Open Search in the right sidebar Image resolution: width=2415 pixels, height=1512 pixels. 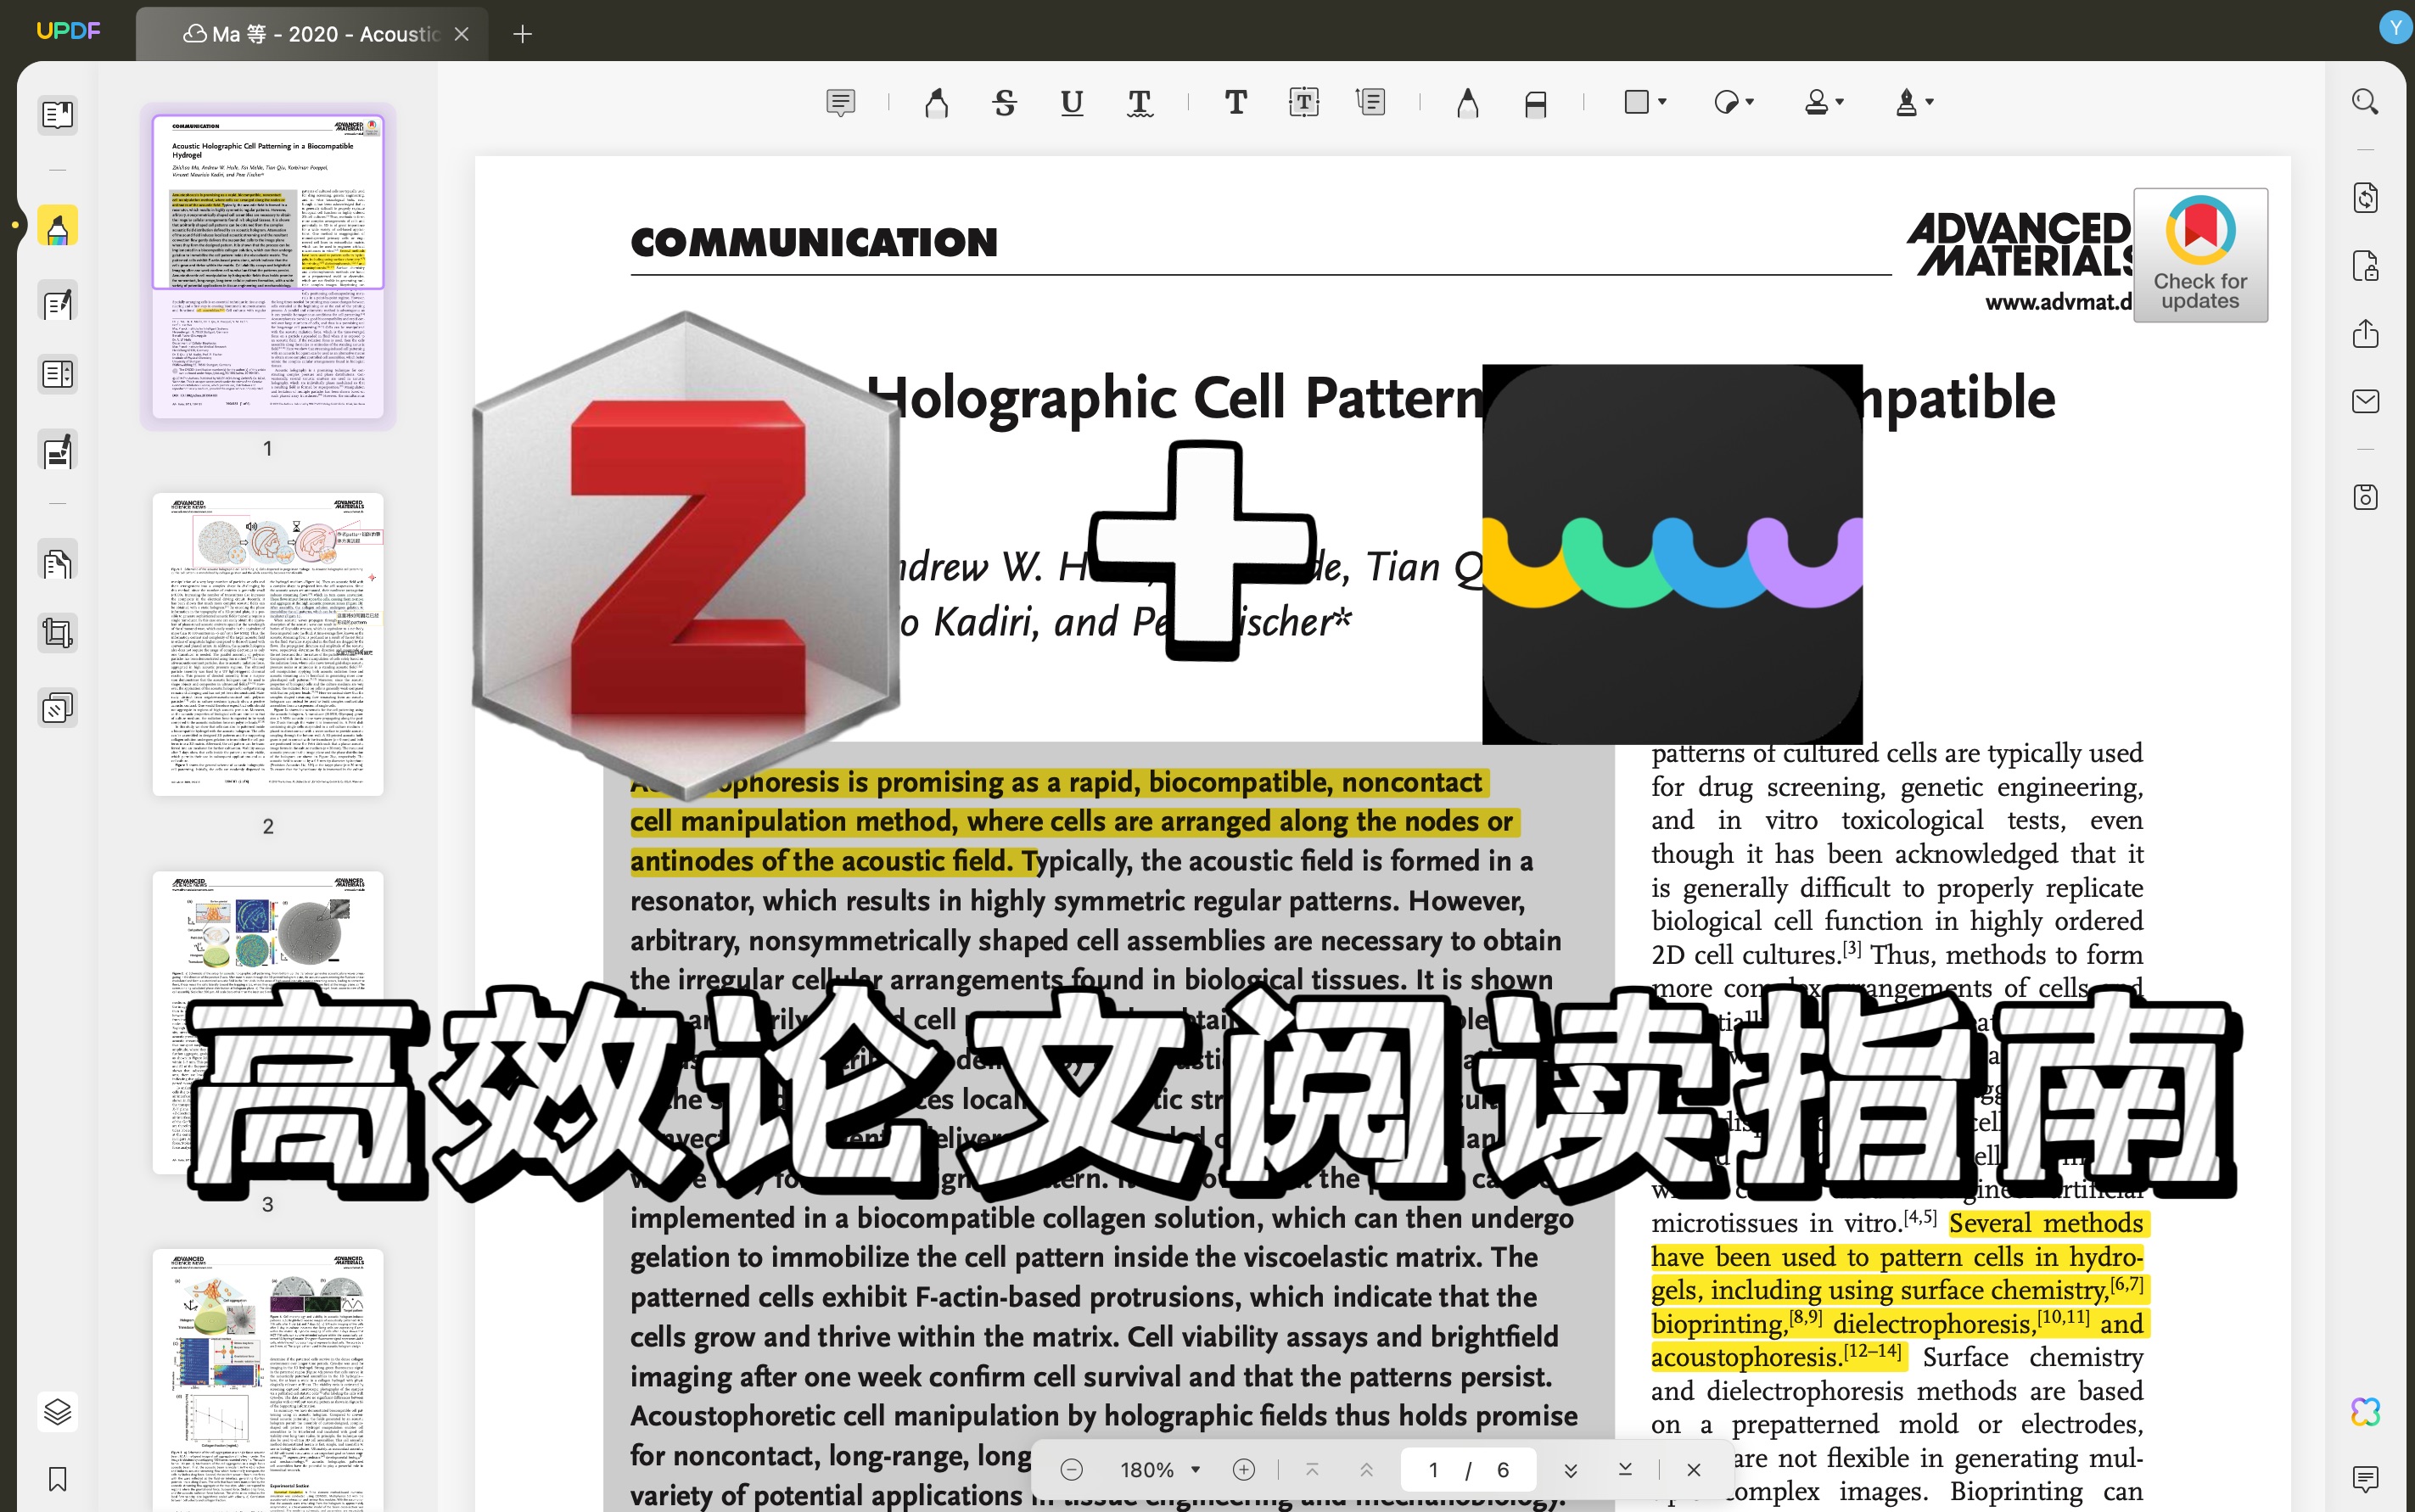click(x=2365, y=102)
